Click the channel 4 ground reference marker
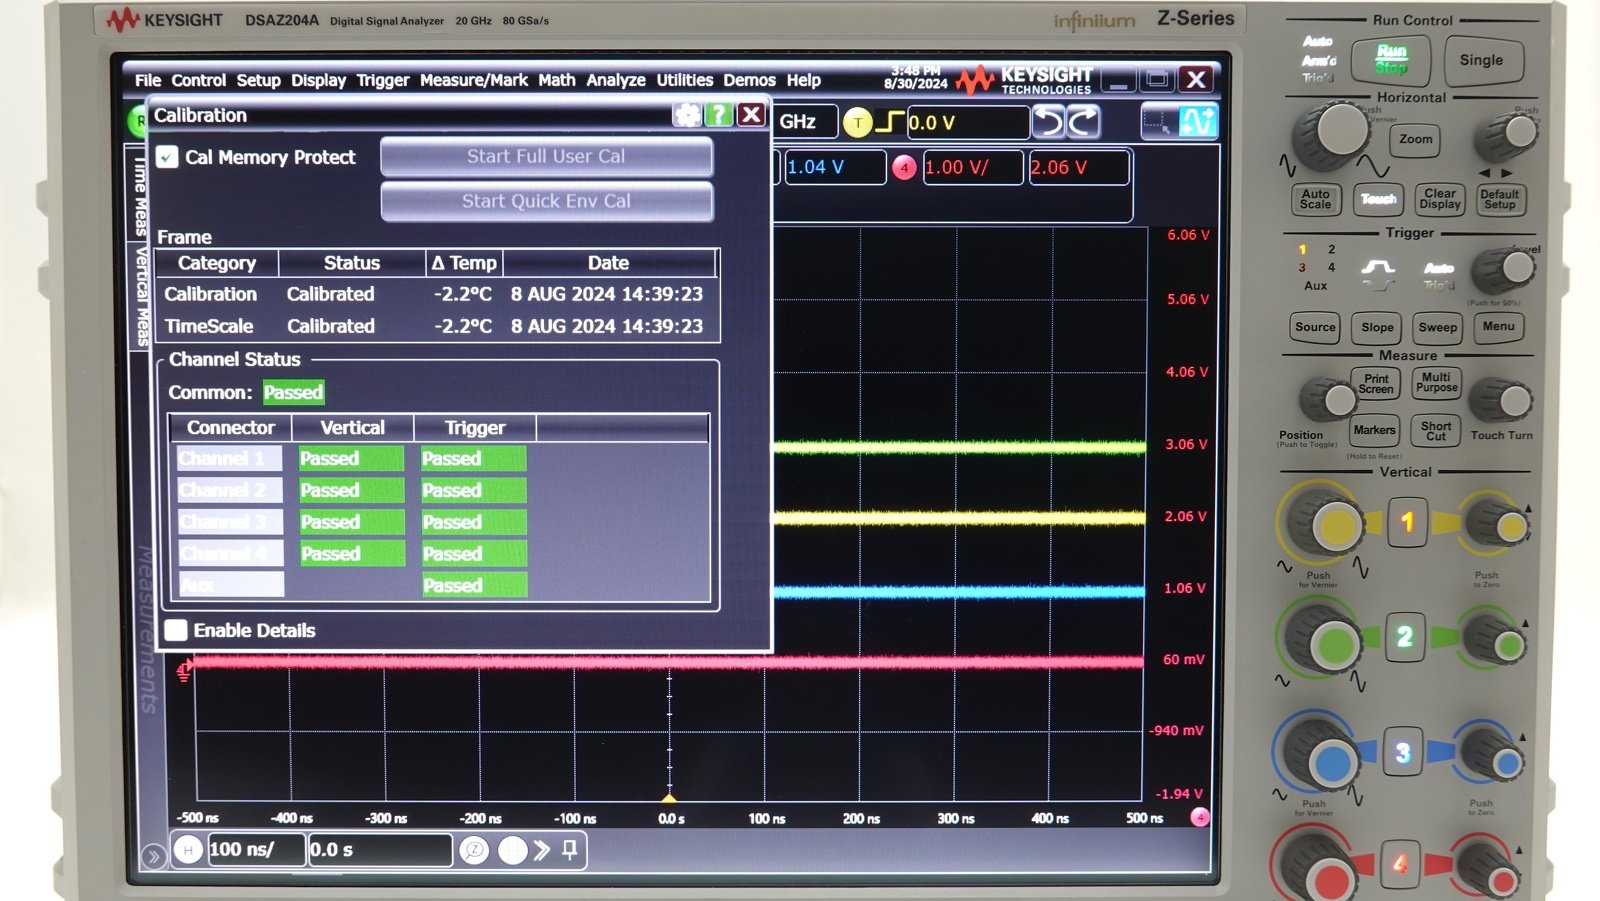The width and height of the screenshot is (1600, 901). coord(184,672)
